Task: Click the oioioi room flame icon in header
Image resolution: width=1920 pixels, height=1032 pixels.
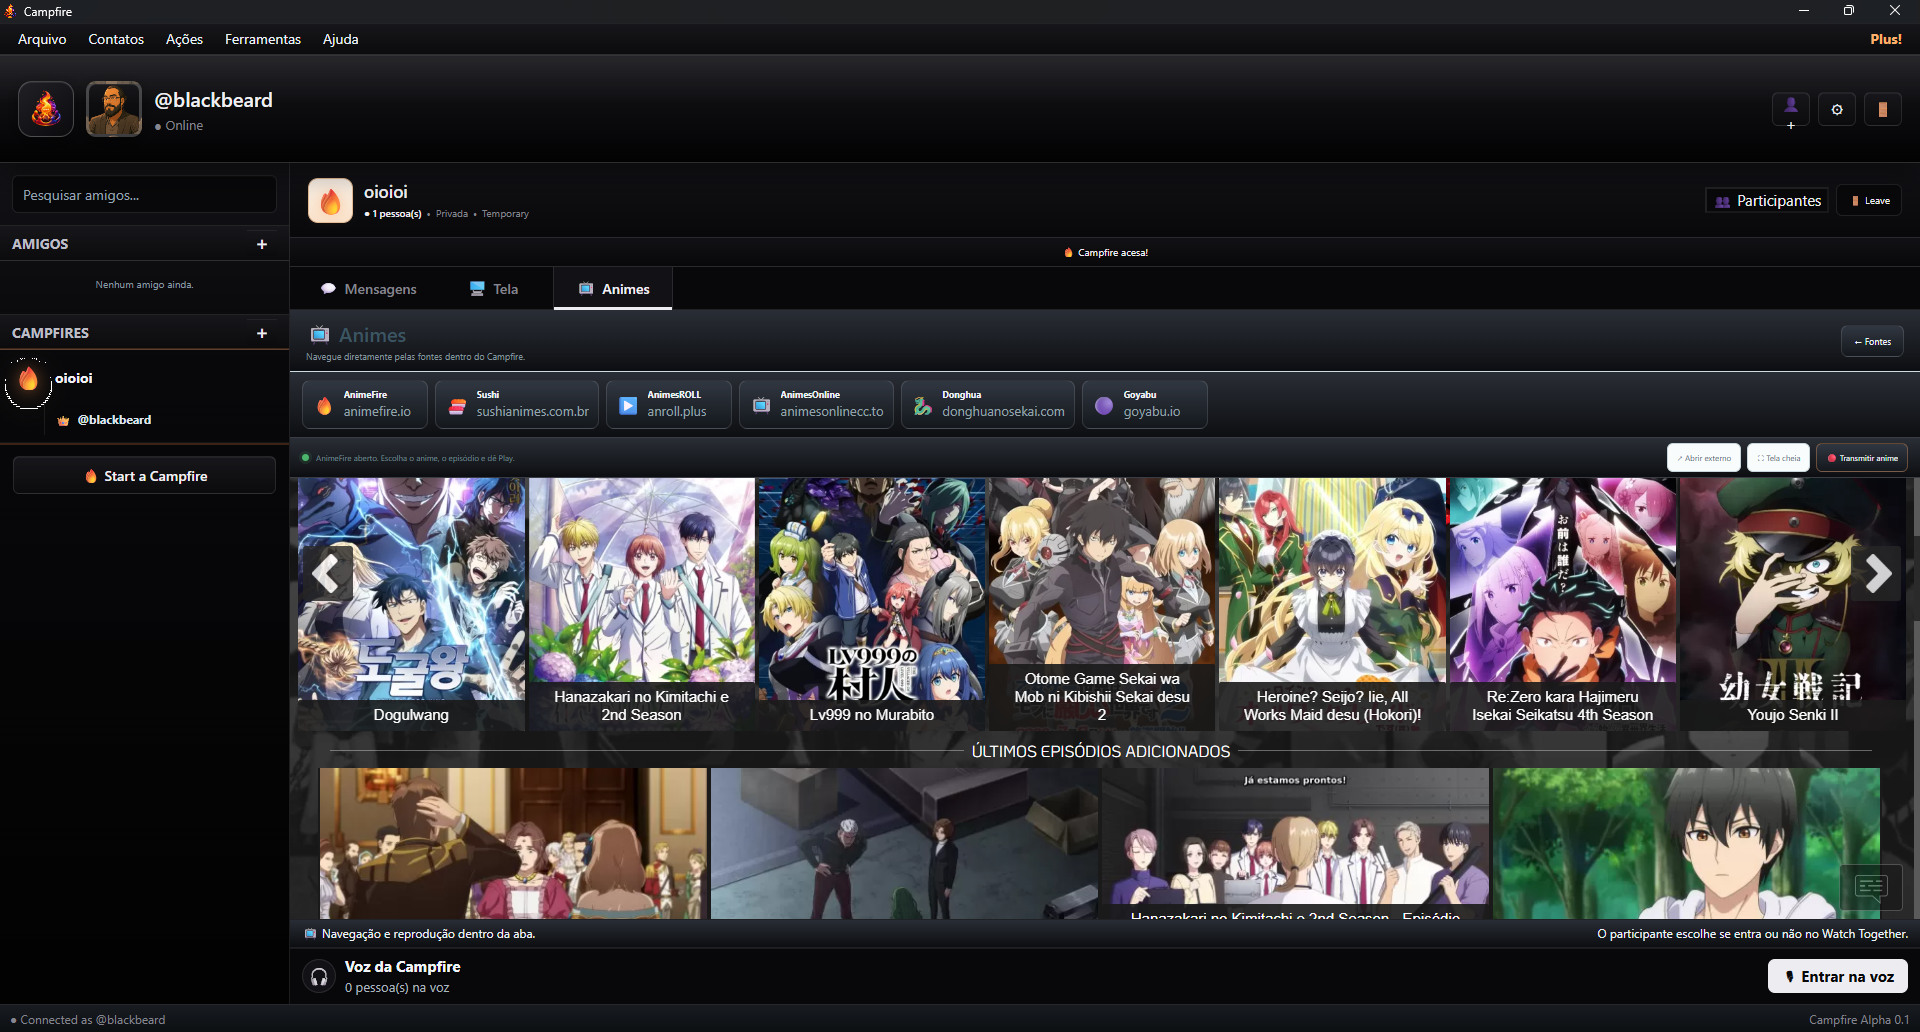Action: click(x=331, y=201)
